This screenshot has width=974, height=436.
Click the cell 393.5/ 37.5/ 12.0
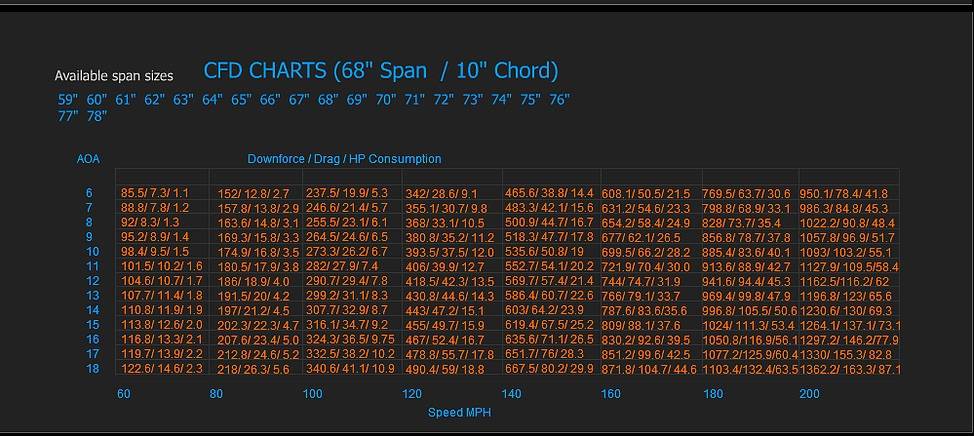444,253
